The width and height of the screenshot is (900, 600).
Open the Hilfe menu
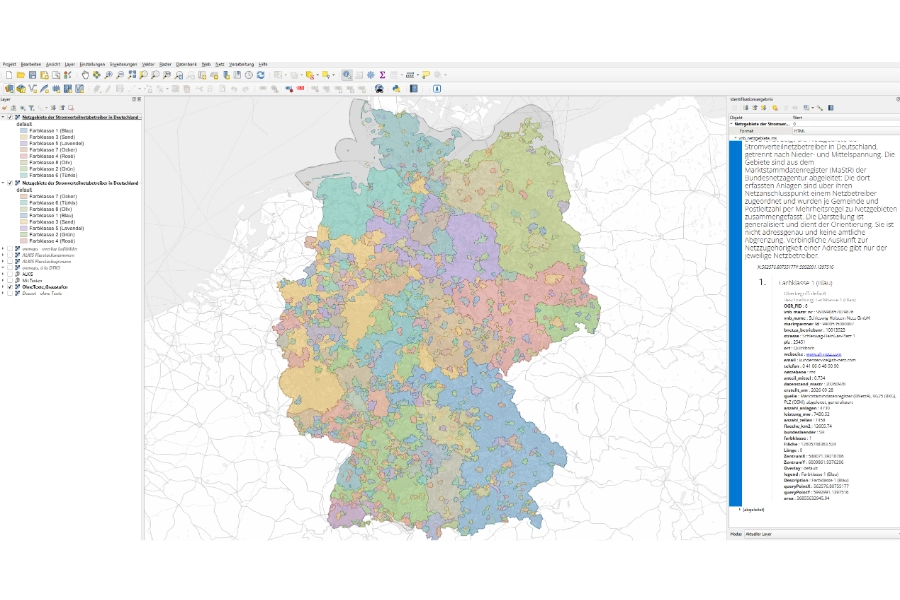[x=263, y=64]
